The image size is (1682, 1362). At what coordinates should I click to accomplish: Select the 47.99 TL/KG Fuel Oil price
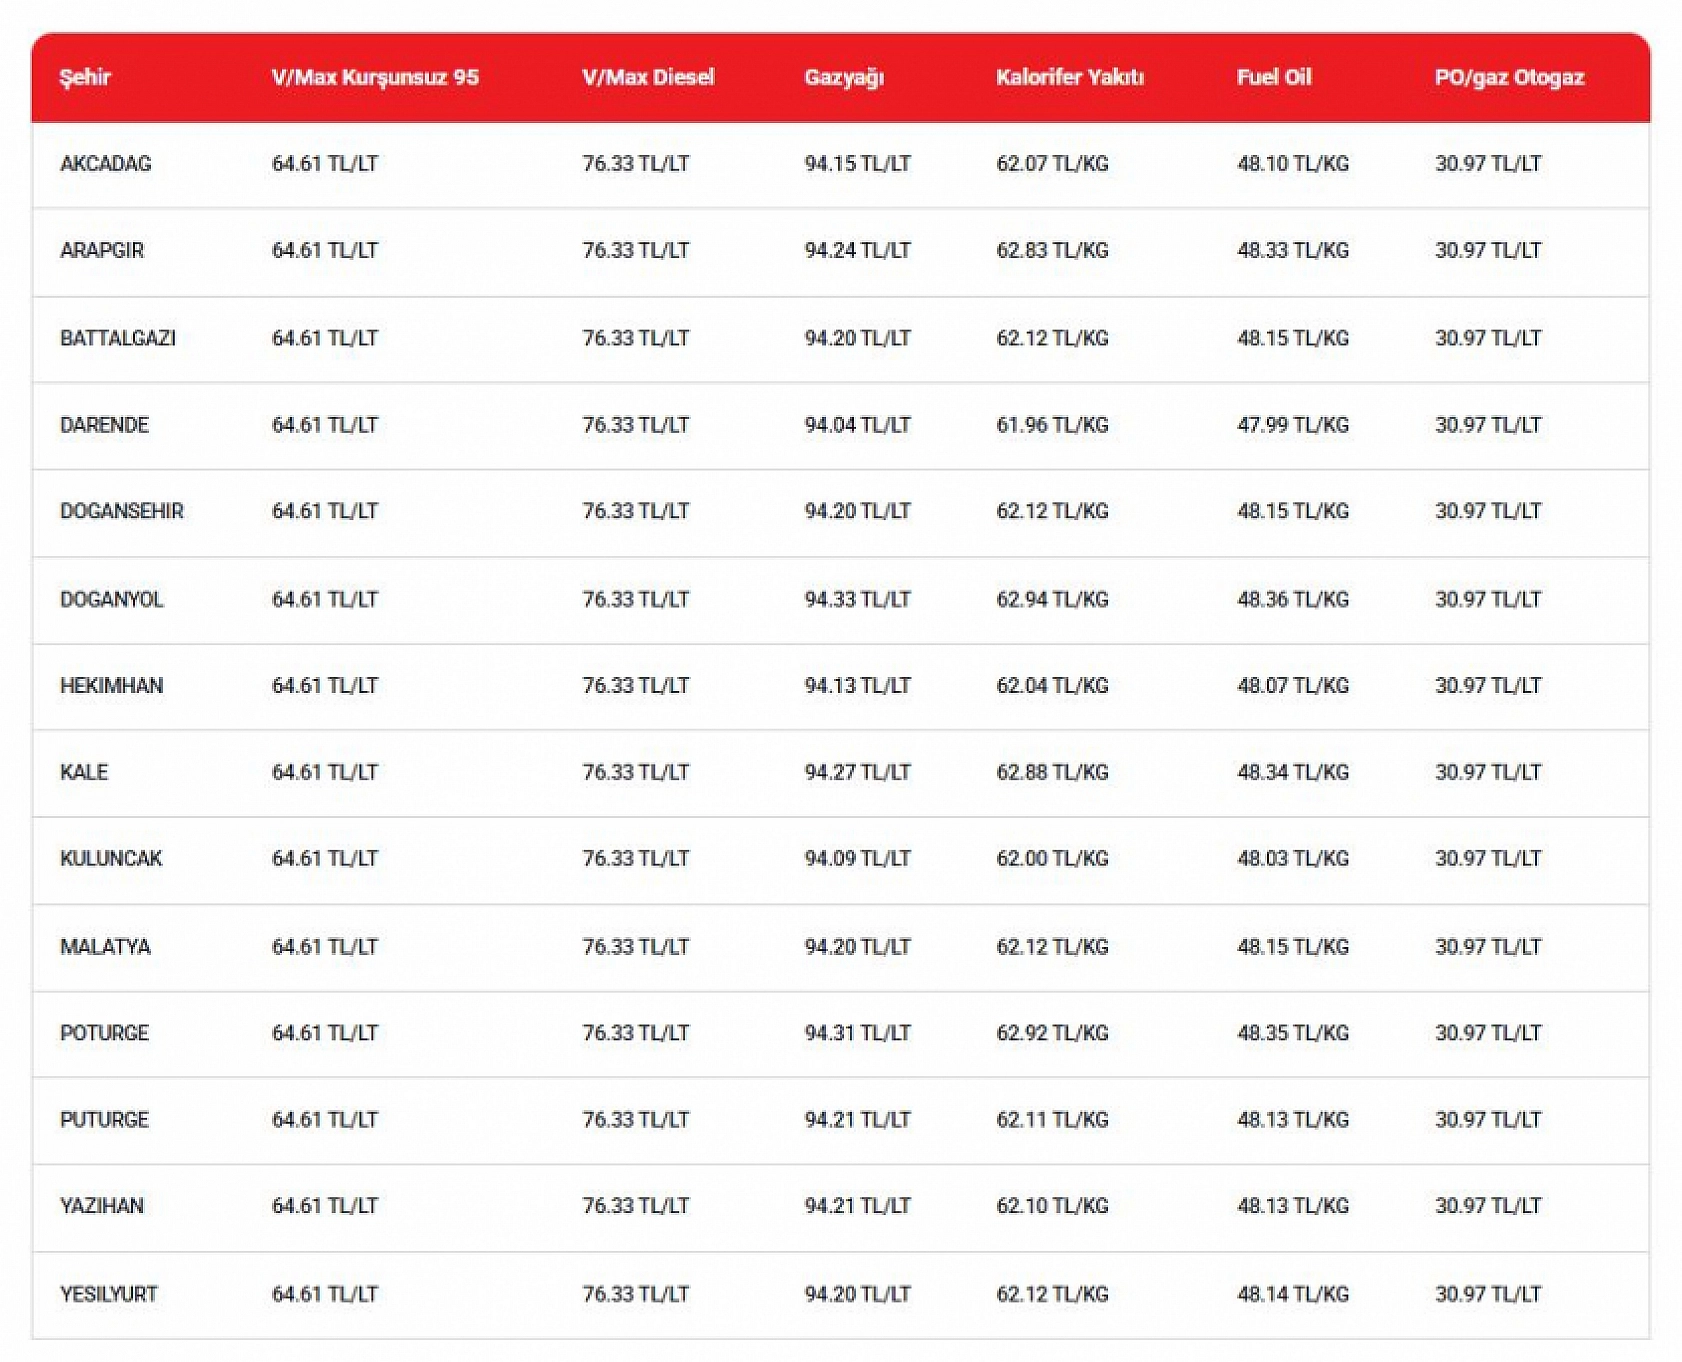click(1293, 425)
